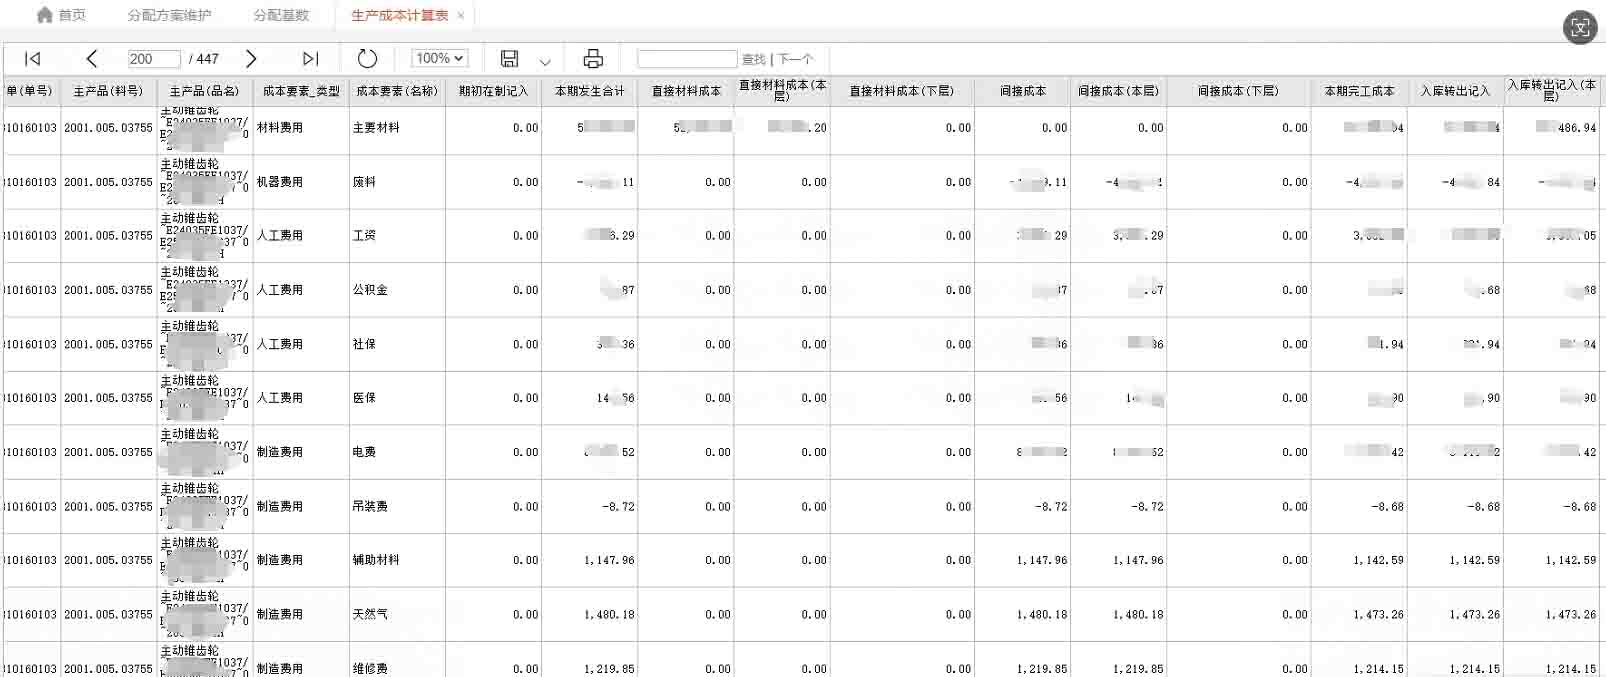The height and width of the screenshot is (677, 1606).
Task: Click 成本要素(名称) column header
Action: (x=397, y=91)
